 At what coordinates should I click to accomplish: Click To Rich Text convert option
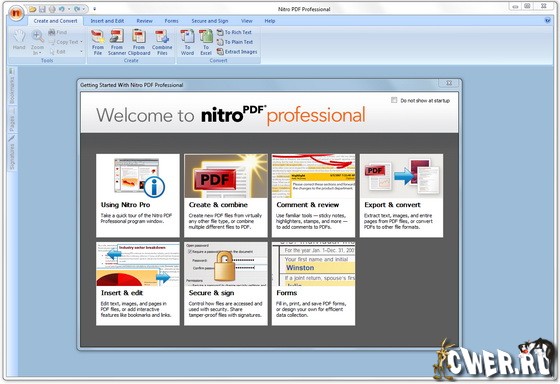tap(234, 32)
